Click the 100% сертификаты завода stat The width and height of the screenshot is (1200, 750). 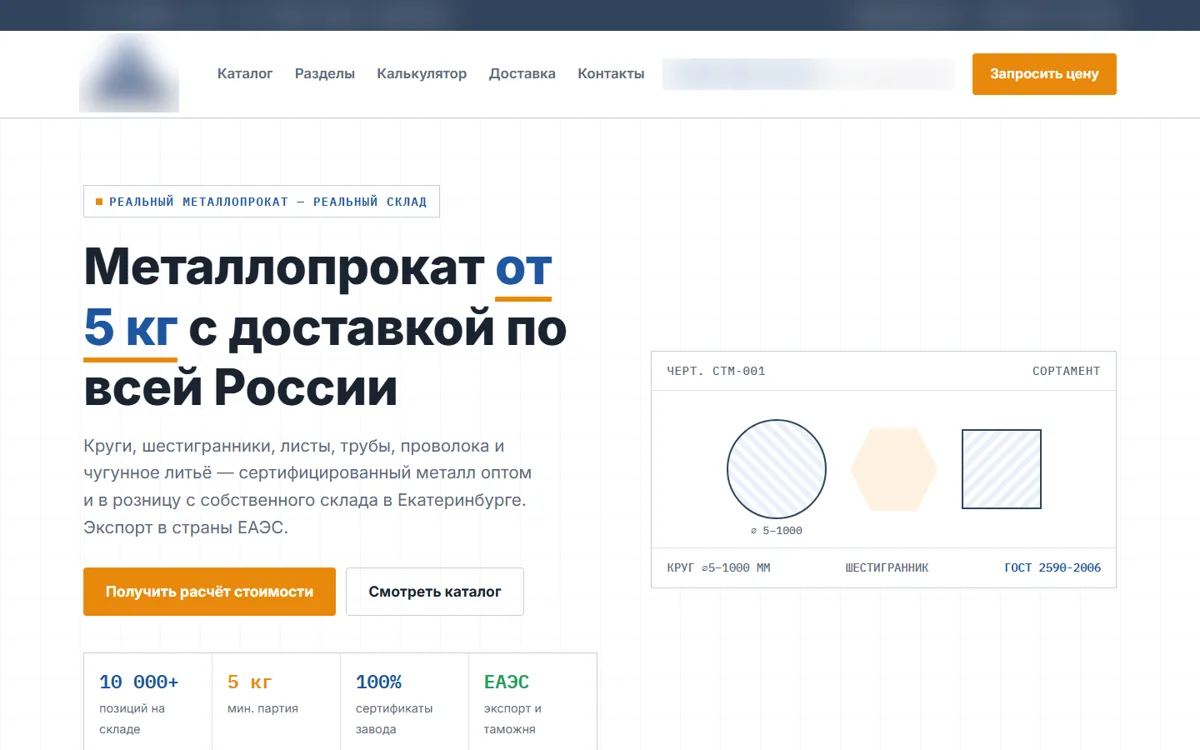[x=404, y=702]
